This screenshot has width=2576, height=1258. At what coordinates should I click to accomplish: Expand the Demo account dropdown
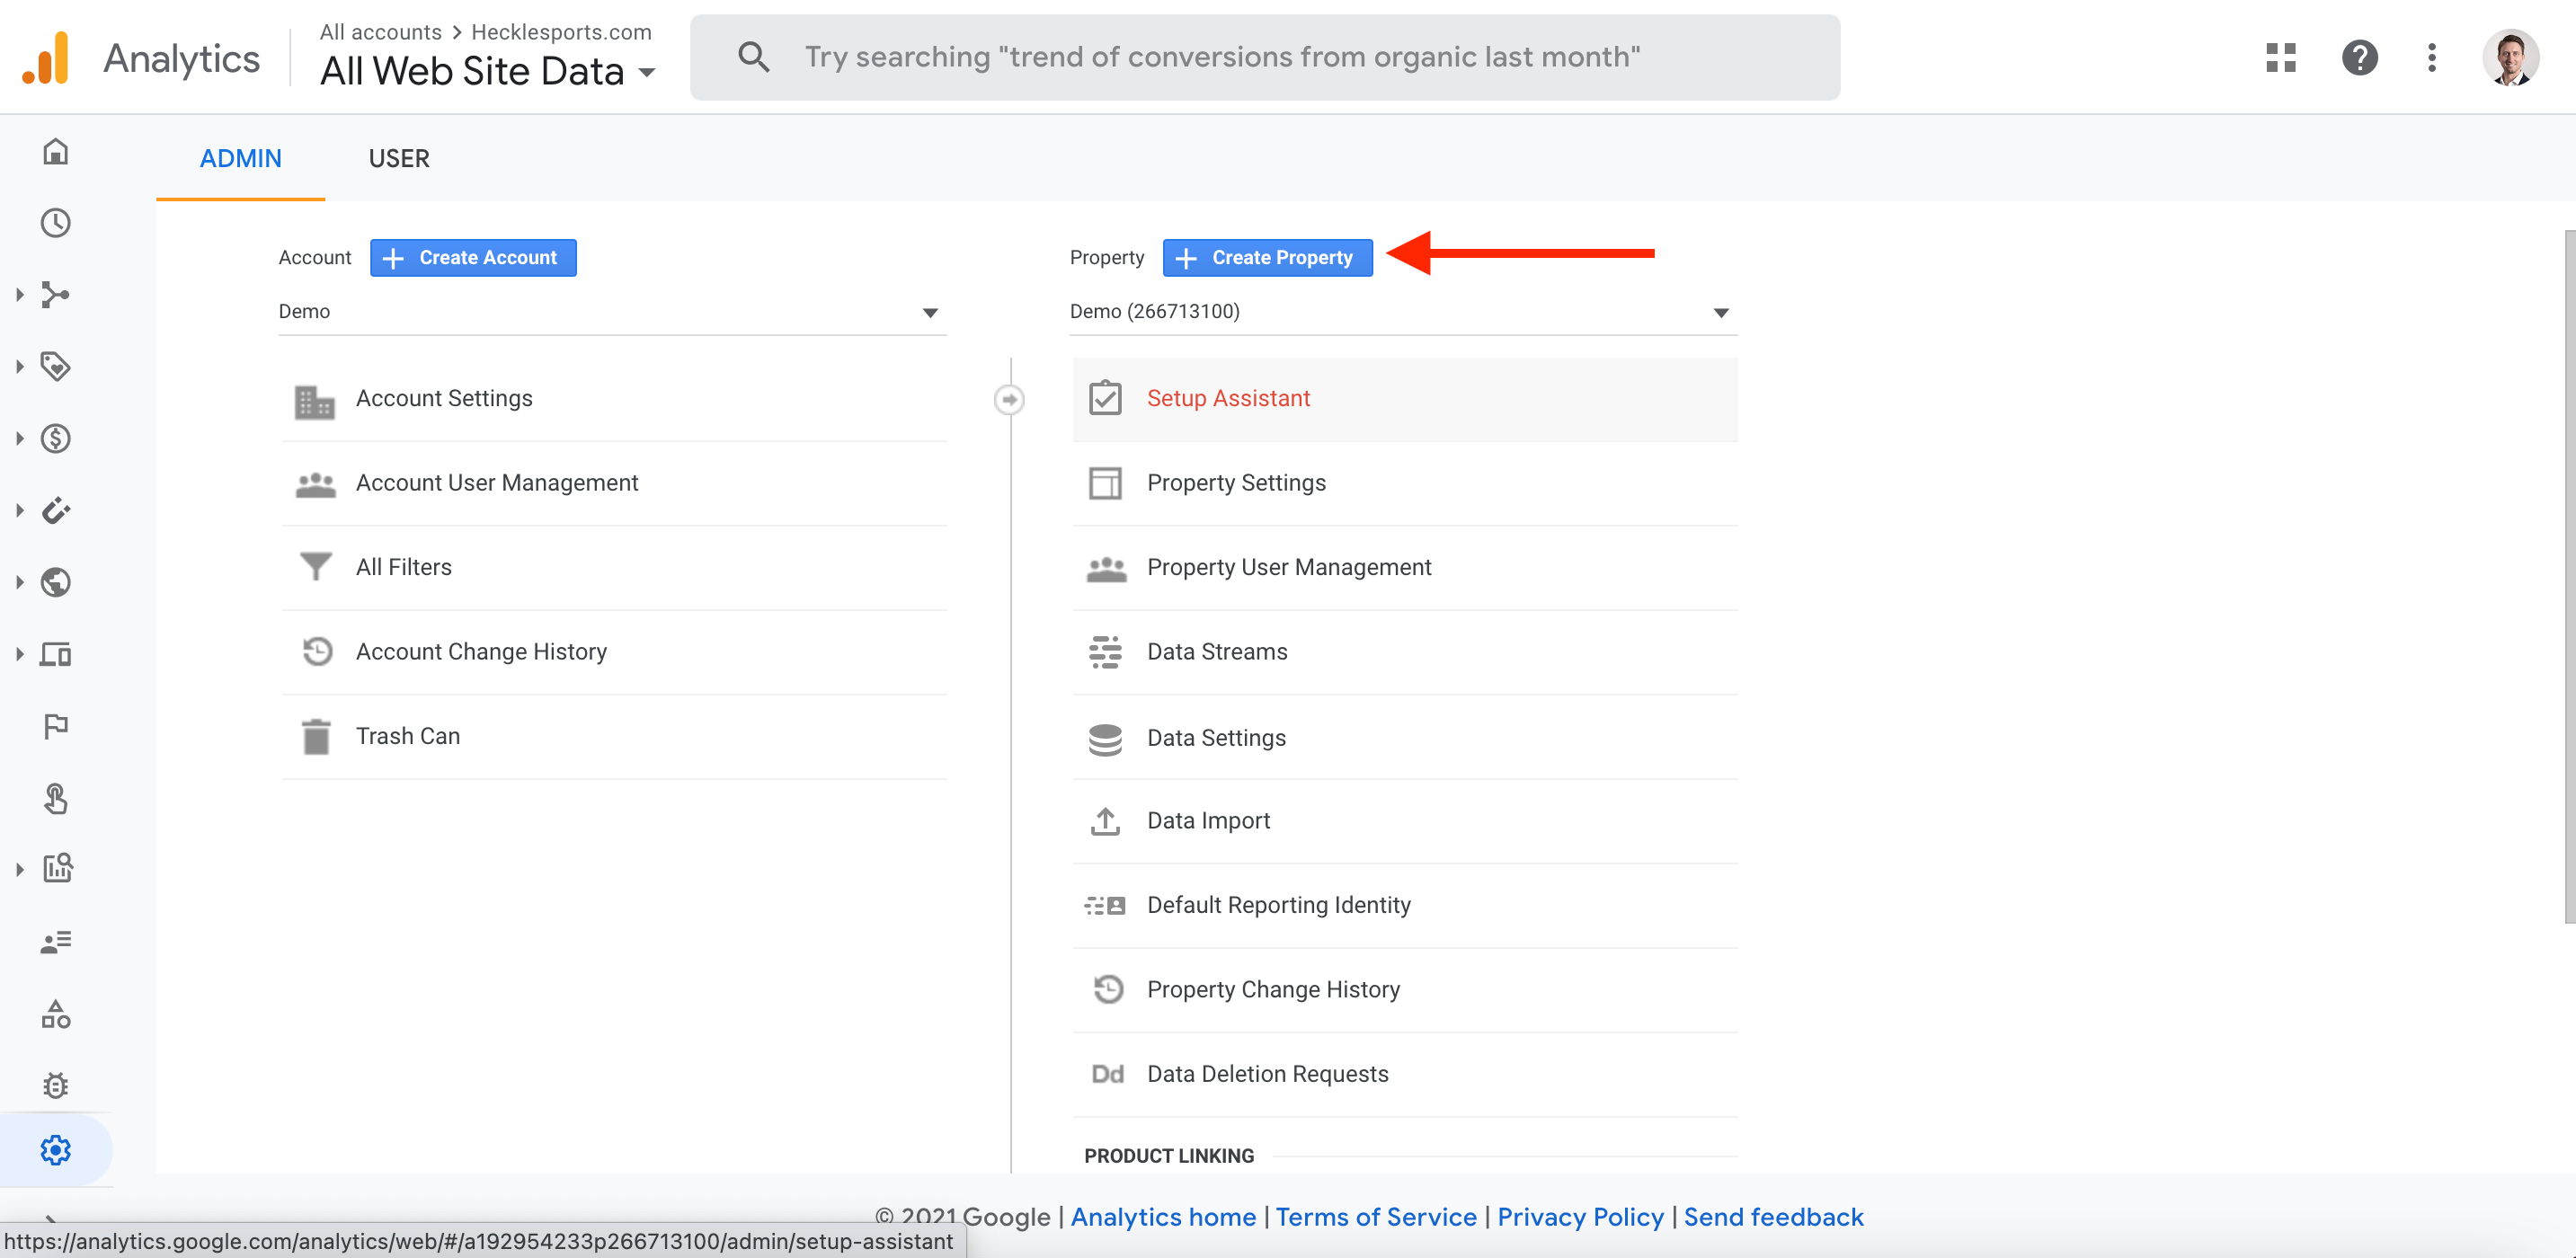point(929,313)
